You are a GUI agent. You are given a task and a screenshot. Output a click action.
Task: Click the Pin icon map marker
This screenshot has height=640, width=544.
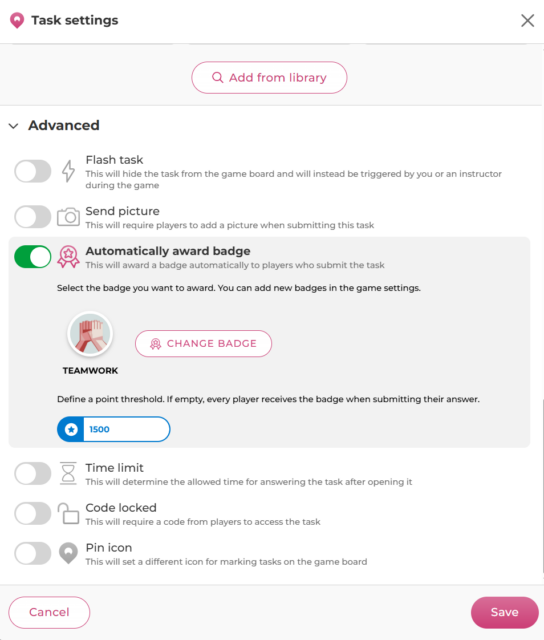coord(68,553)
